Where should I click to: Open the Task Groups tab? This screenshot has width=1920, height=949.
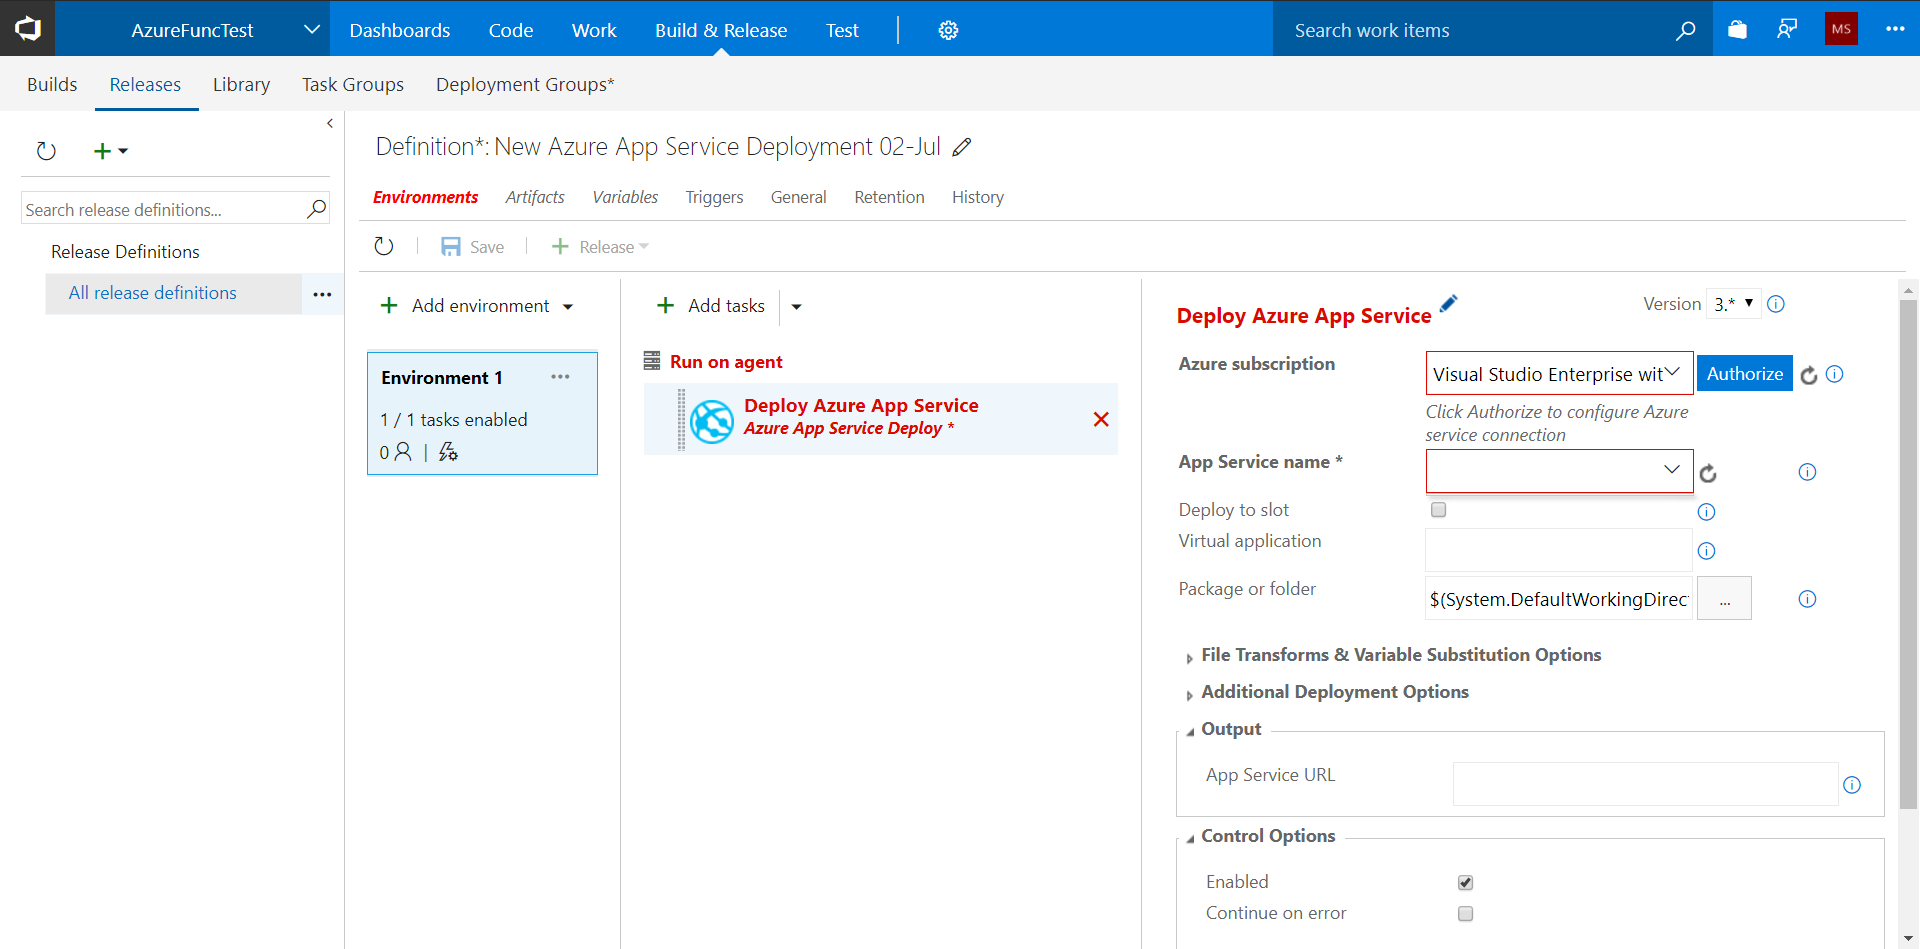(353, 84)
